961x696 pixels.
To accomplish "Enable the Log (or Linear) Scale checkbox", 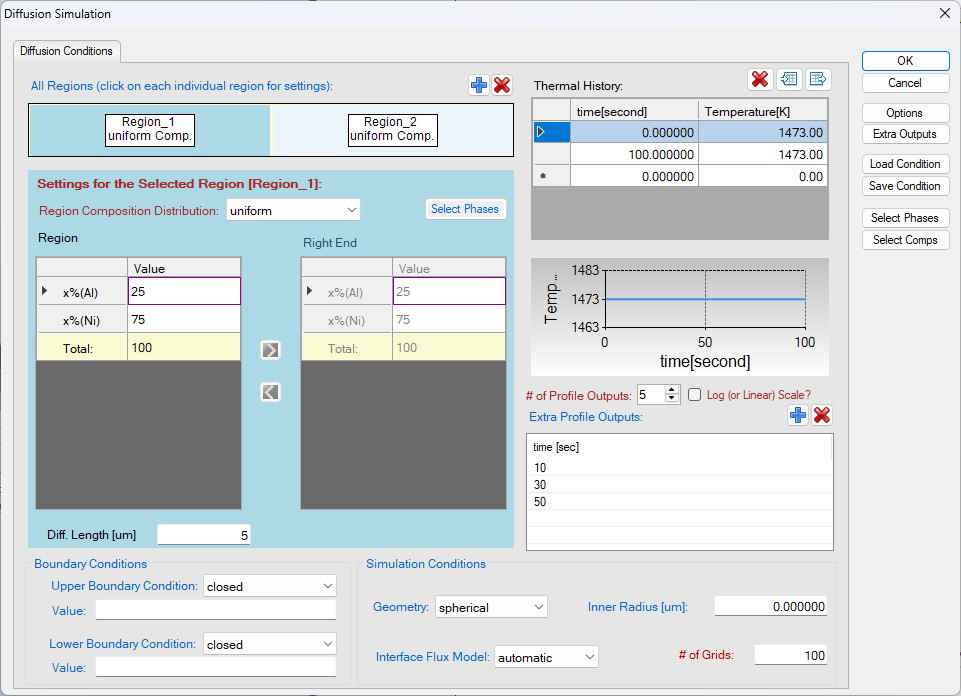I will coord(695,395).
